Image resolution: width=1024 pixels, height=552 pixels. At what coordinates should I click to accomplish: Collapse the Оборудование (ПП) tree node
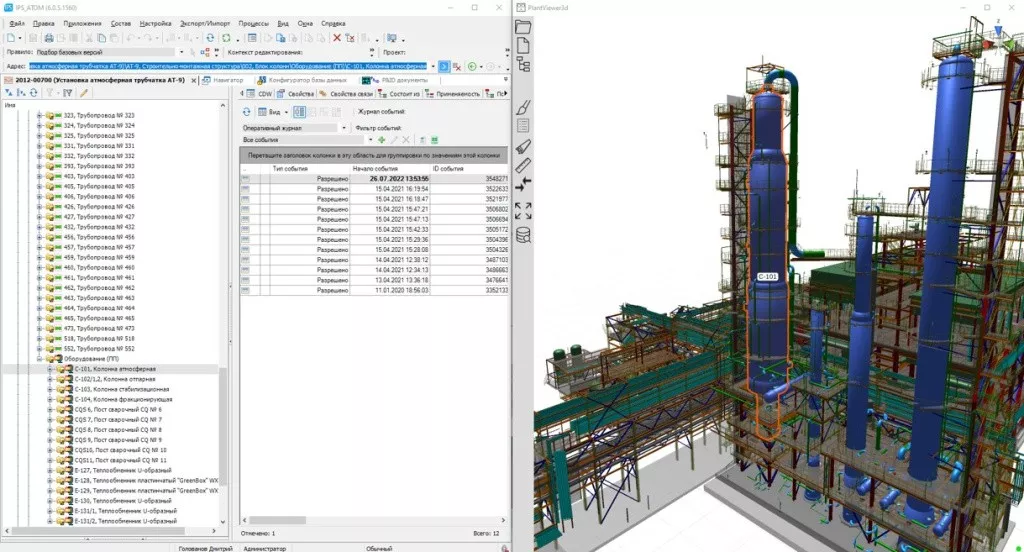click(x=40, y=359)
